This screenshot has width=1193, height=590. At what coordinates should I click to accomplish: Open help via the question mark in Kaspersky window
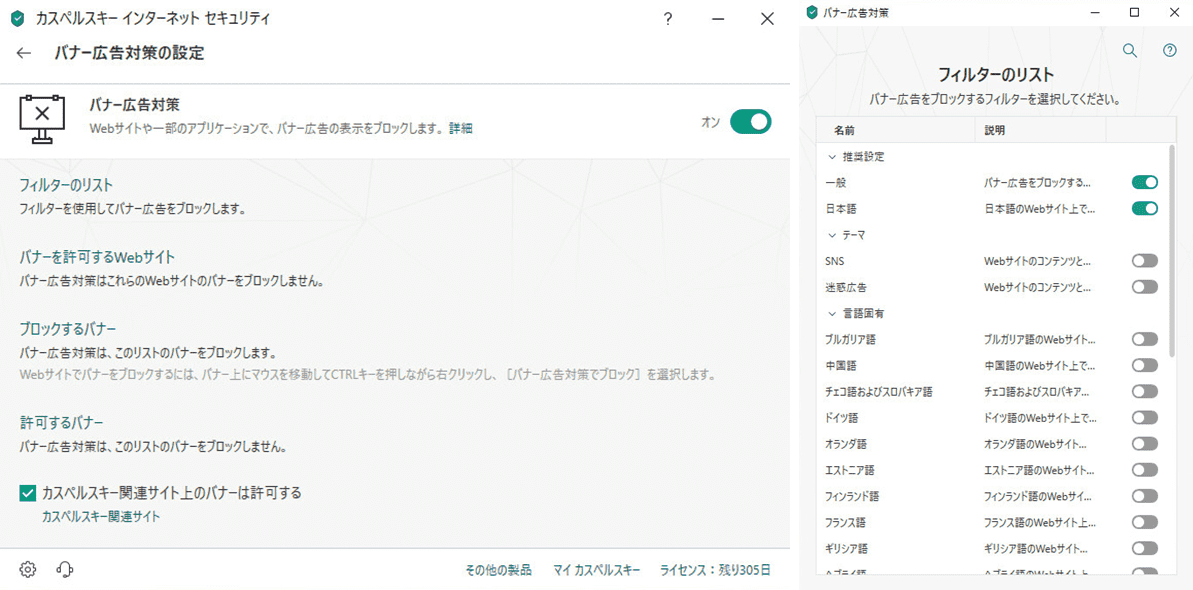point(668,19)
